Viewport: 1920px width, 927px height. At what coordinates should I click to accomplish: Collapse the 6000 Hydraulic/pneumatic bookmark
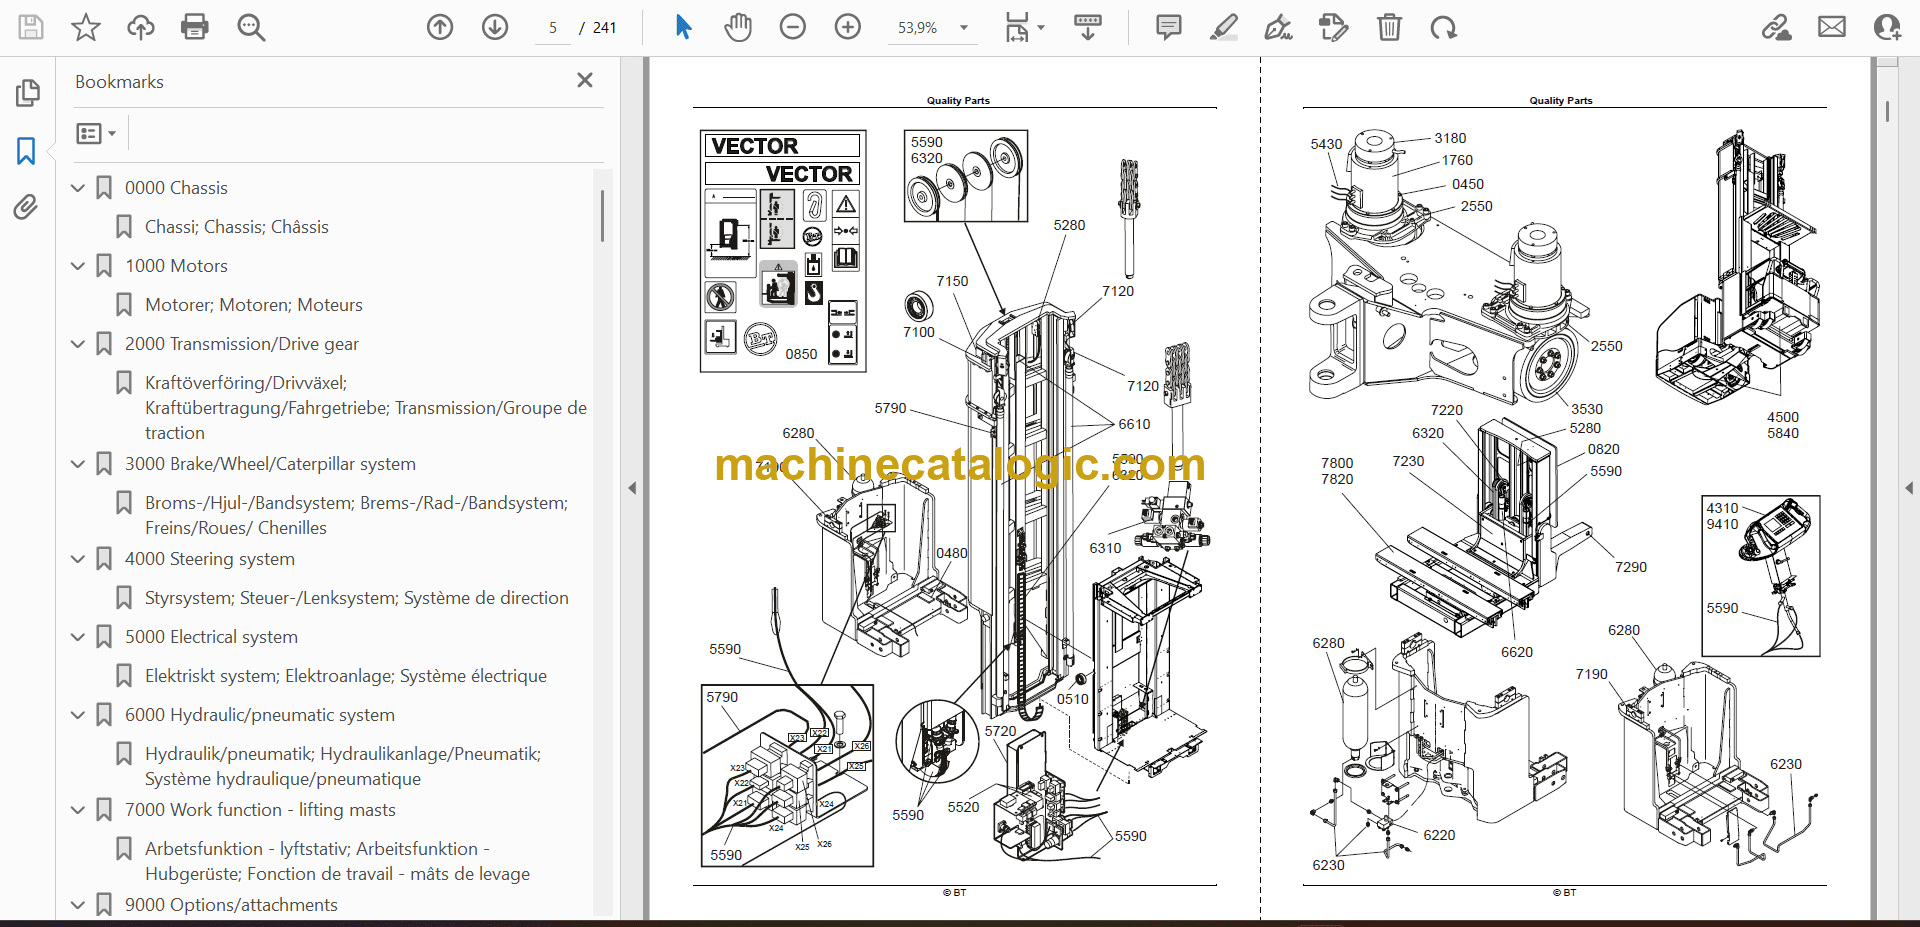[78, 714]
